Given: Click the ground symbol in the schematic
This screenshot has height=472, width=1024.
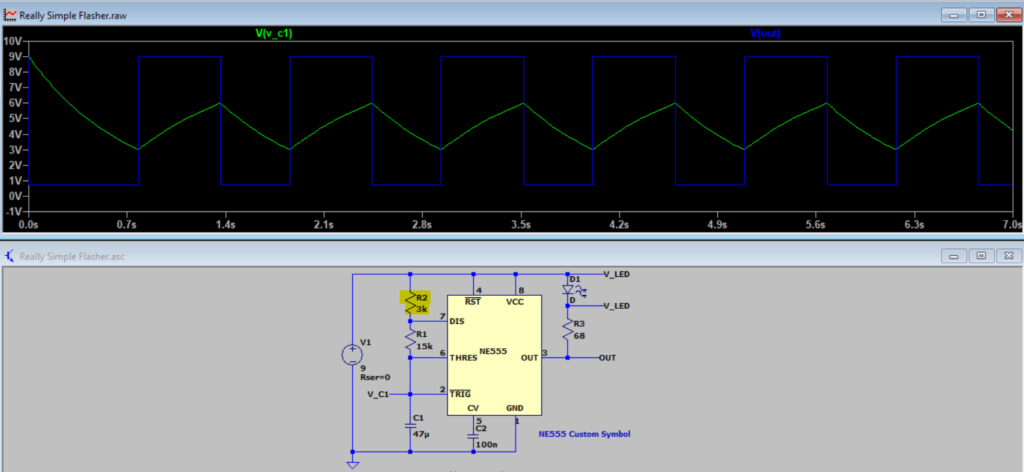Looking at the screenshot, I should [352, 463].
